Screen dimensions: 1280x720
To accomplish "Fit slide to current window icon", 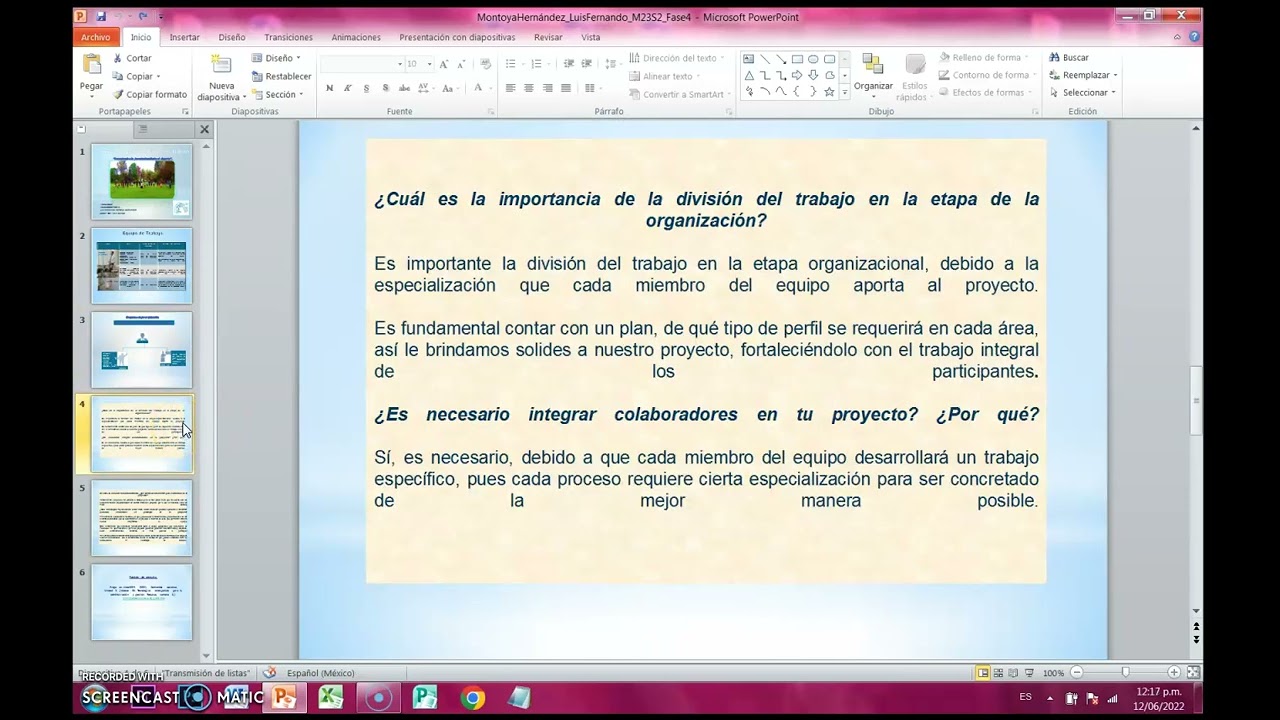I will click(x=1193, y=673).
